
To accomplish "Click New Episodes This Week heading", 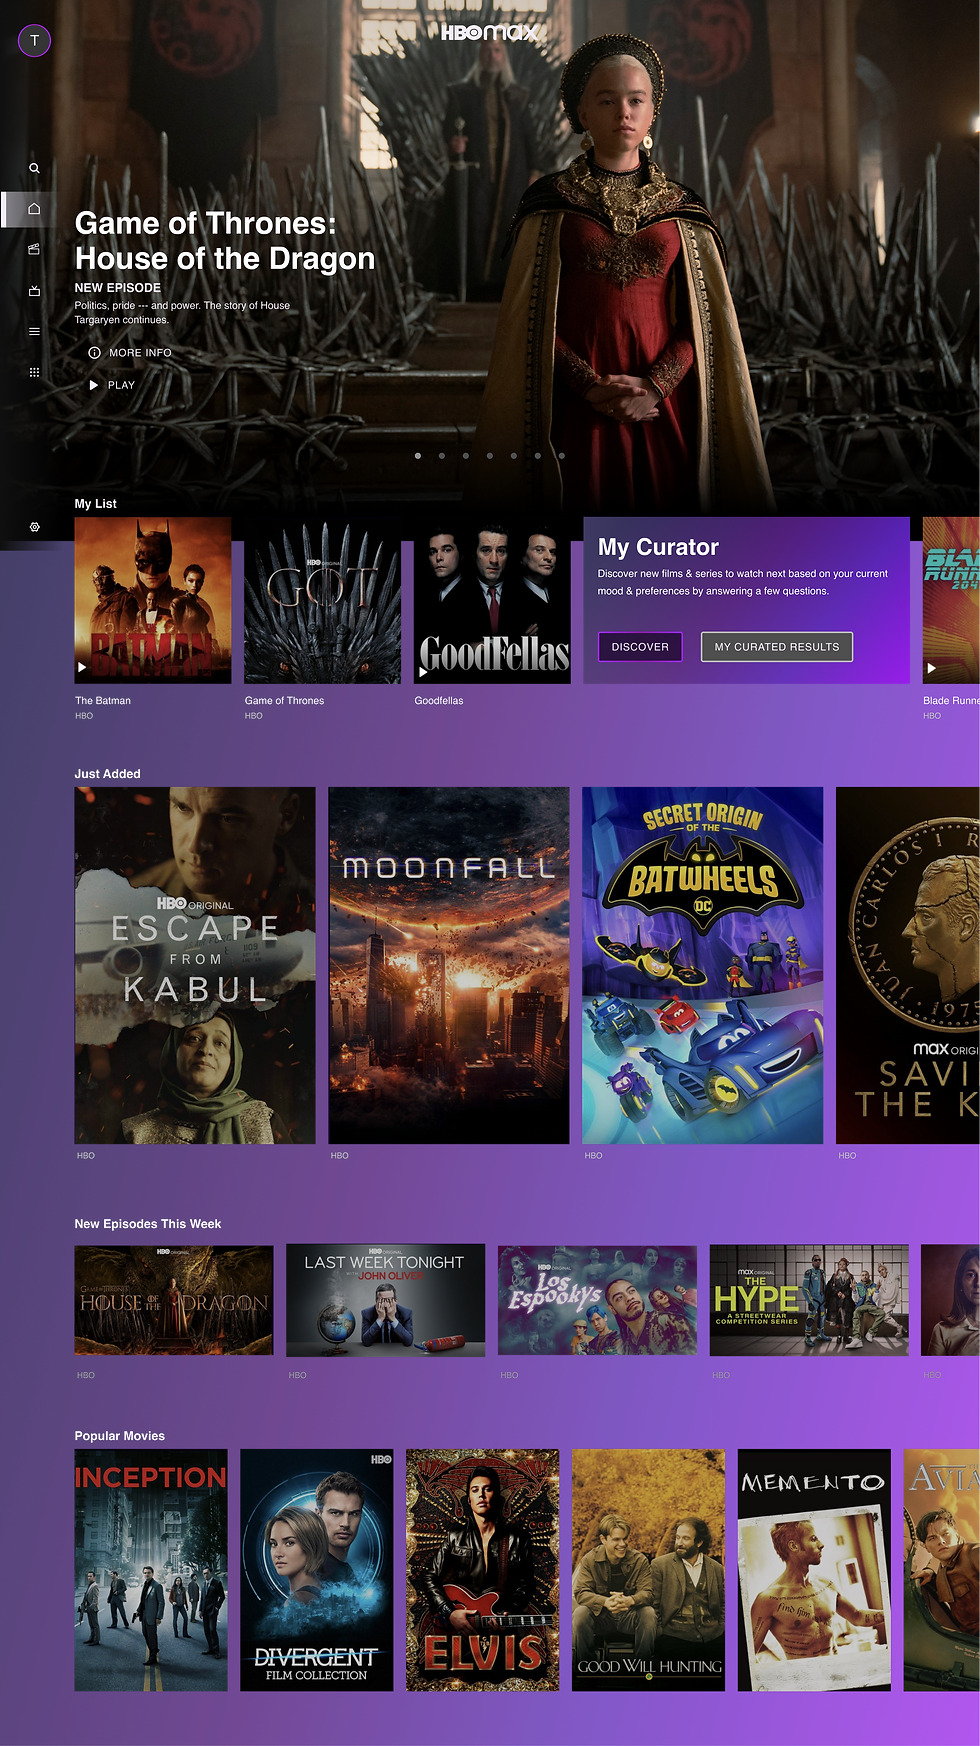I will pyautogui.click(x=148, y=1224).
